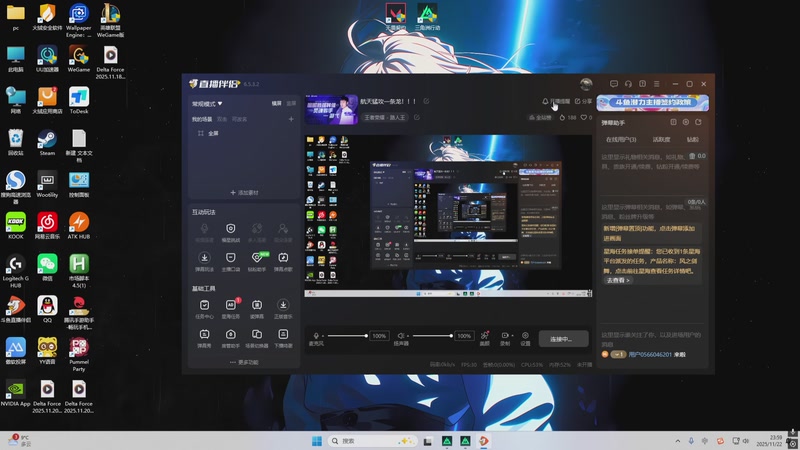Open the message chat icon in title bar
Image resolution: width=800 pixels, height=450 pixels.
click(614, 84)
